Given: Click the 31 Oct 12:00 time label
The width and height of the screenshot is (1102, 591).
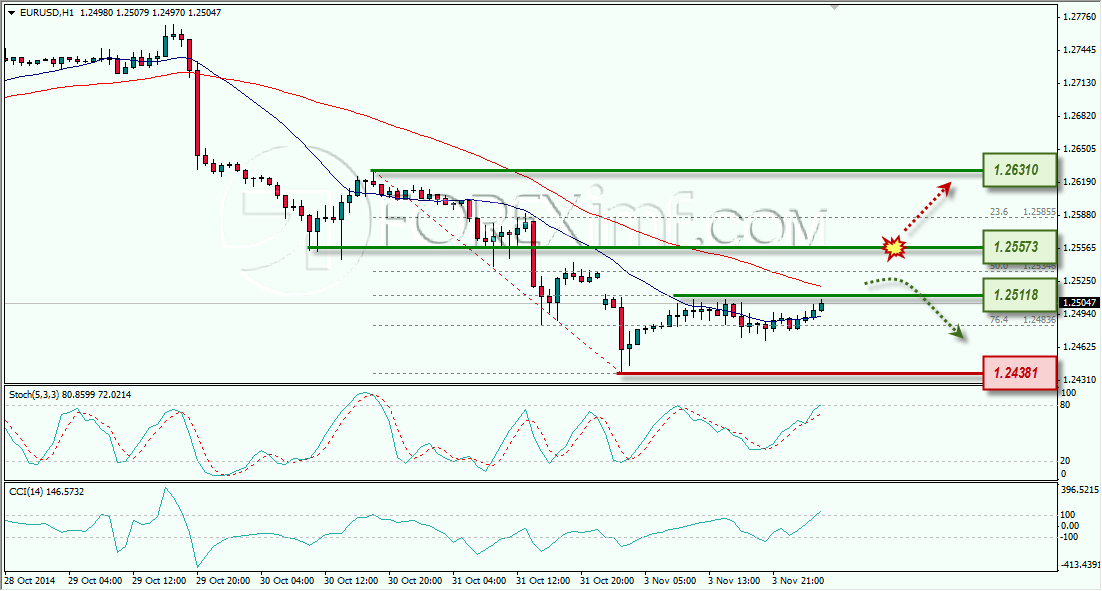Looking at the screenshot, I should coord(543,580).
